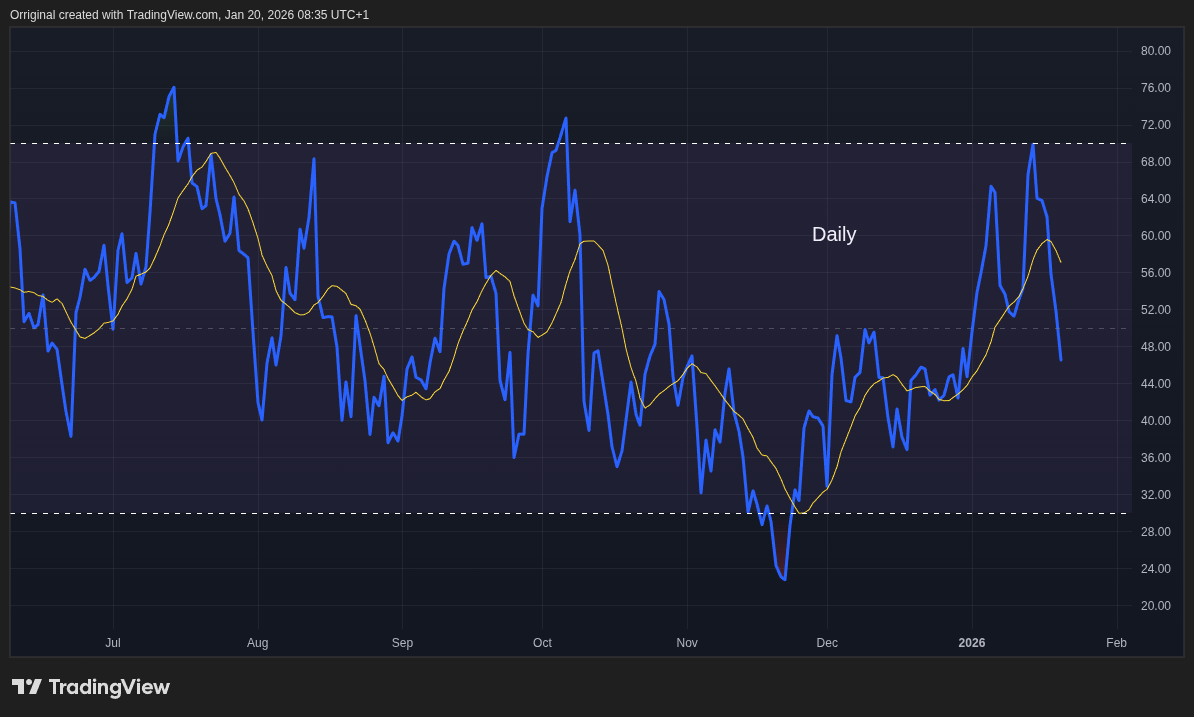This screenshot has width=1194, height=717.
Task: Click the Oct time axis label
Action: click(542, 643)
